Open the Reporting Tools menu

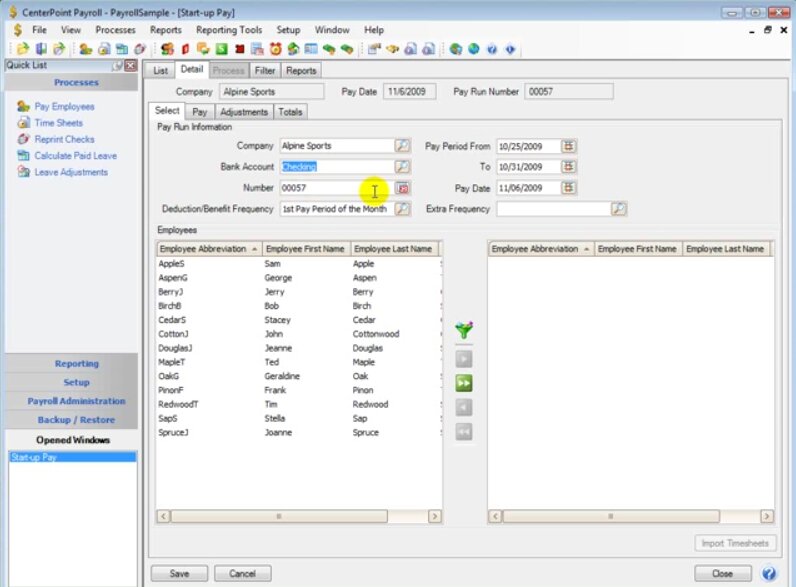click(229, 30)
